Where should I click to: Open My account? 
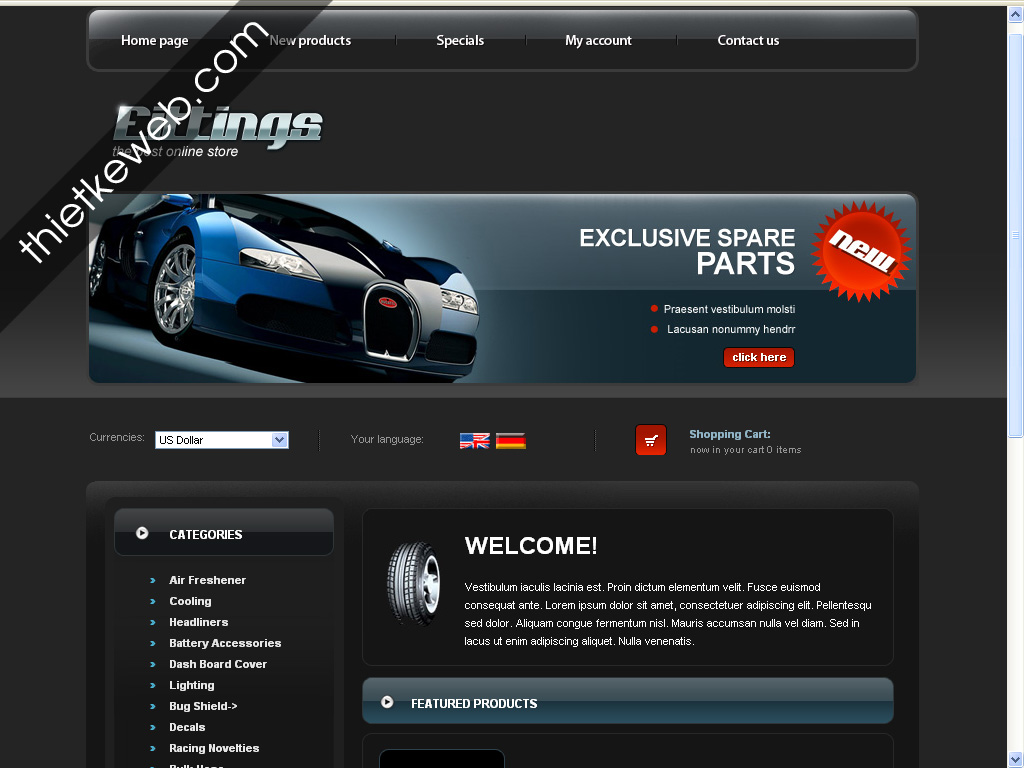click(x=598, y=40)
